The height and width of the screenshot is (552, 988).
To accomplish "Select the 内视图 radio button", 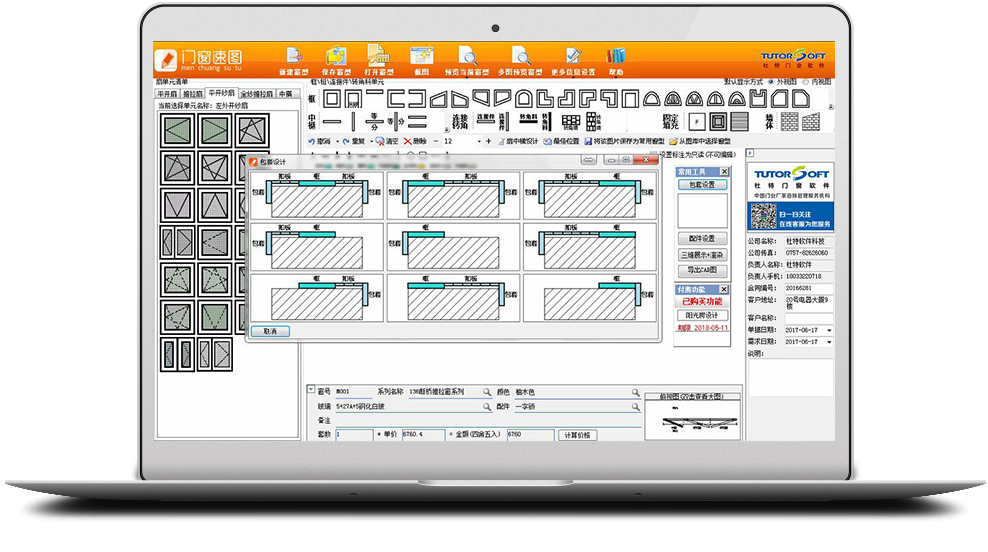I will [805, 82].
